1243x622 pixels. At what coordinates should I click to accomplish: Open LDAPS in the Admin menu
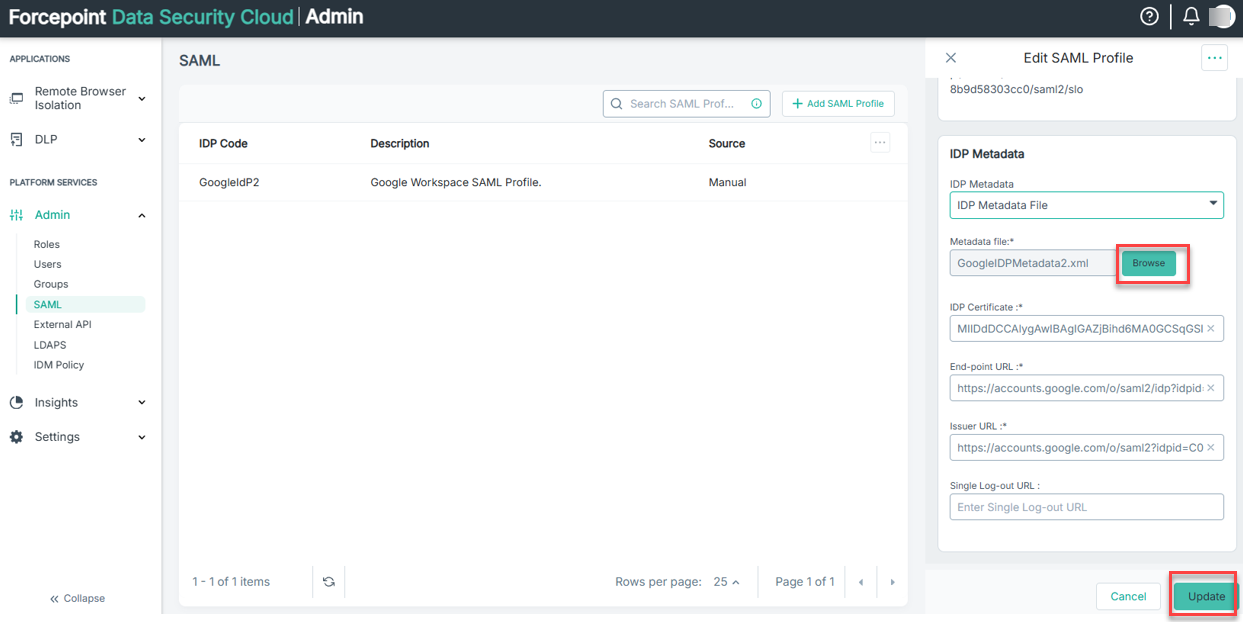50,345
